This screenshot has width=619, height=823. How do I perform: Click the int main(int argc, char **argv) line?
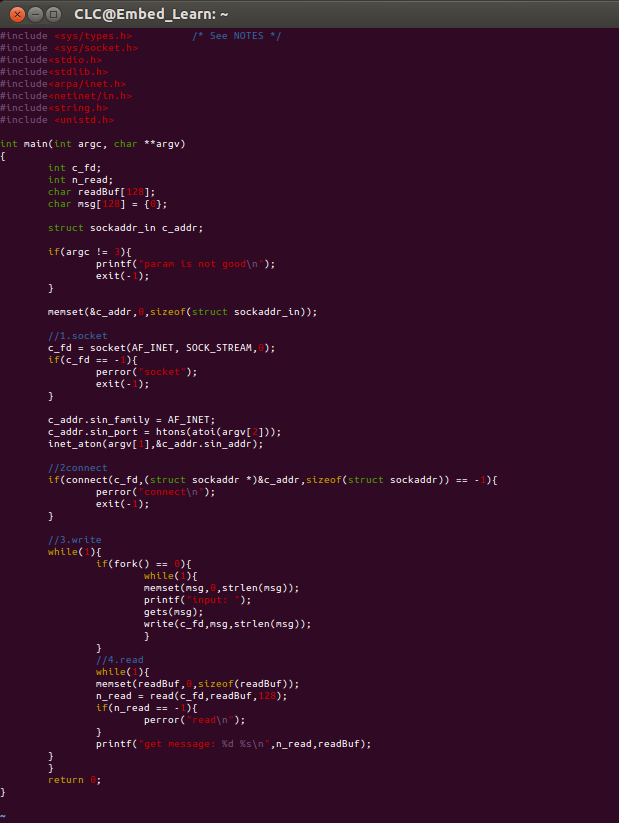(93, 144)
